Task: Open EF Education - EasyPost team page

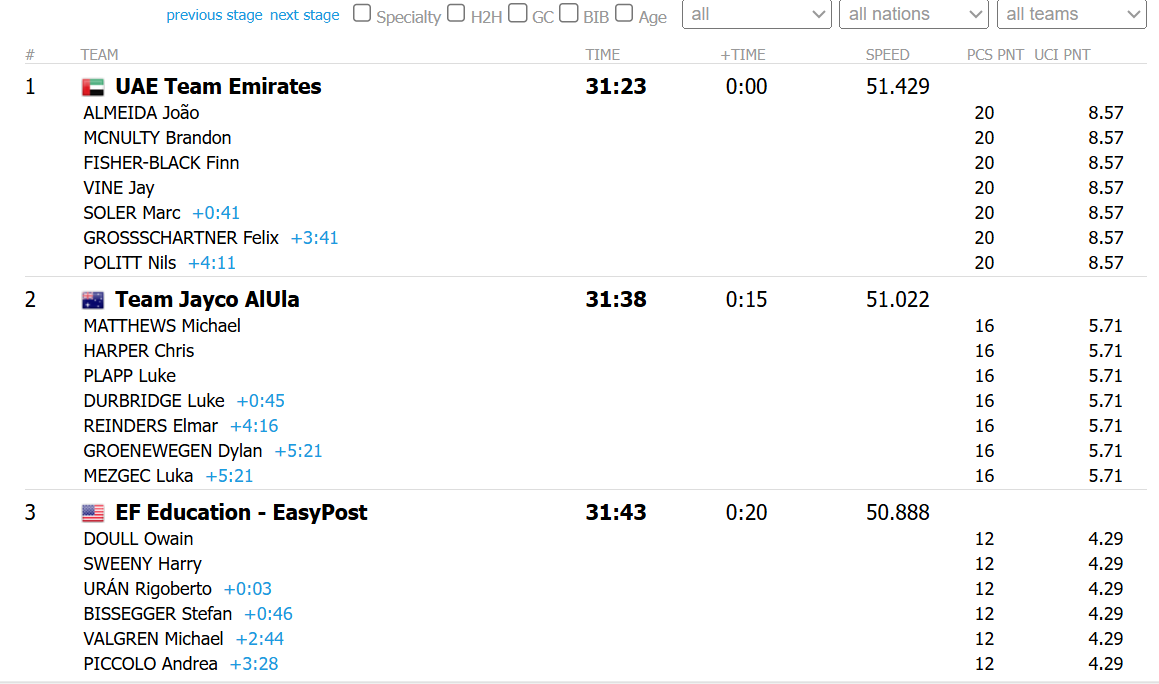Action: point(241,513)
